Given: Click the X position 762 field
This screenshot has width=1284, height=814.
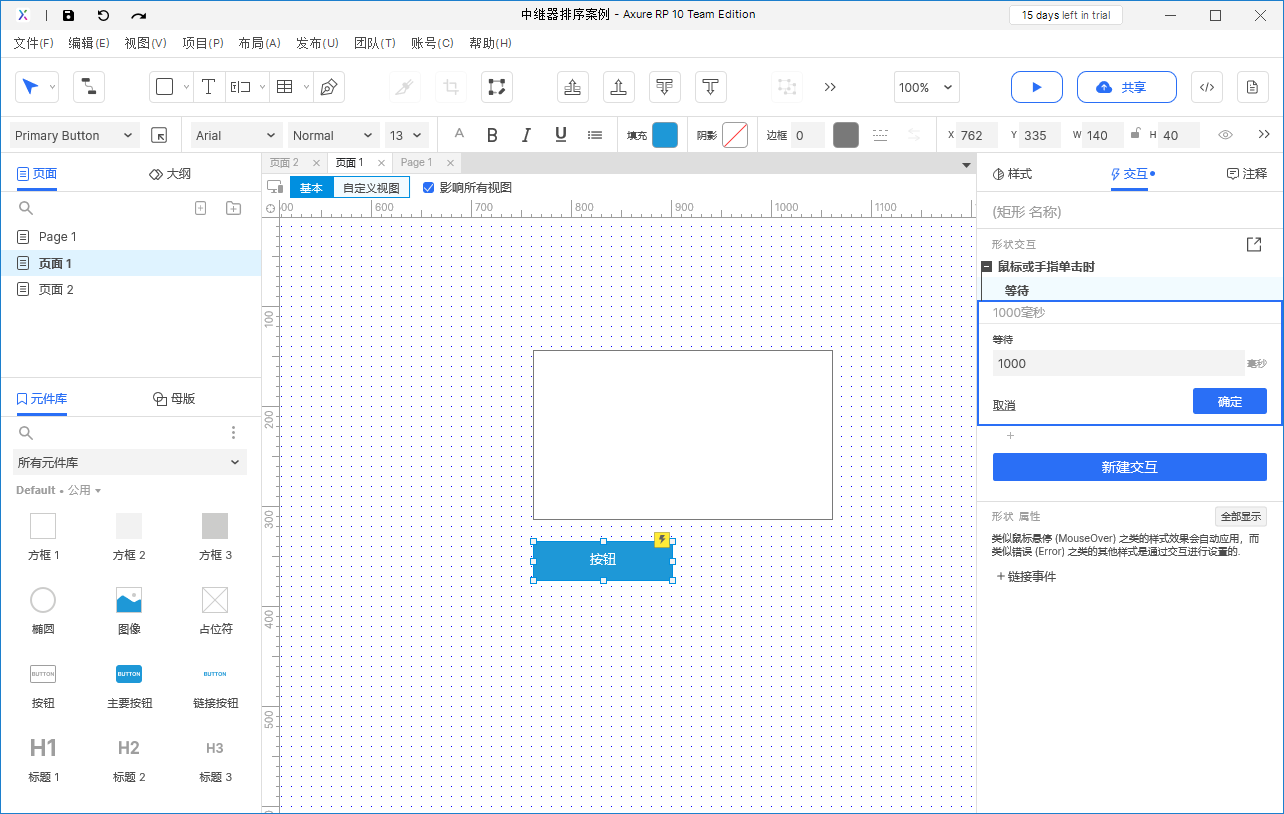Looking at the screenshot, I should pos(976,135).
